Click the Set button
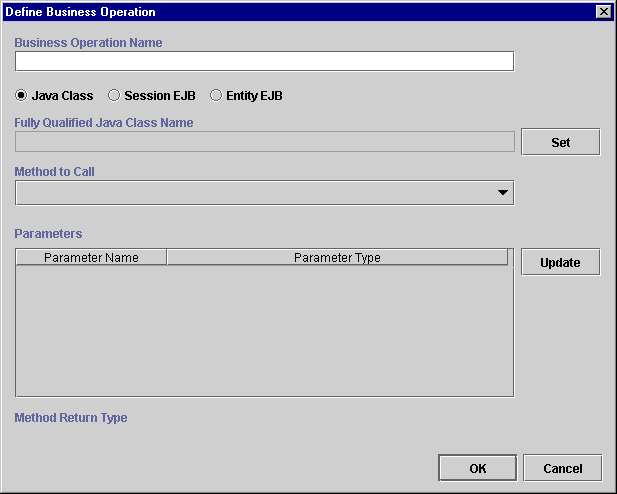 point(561,142)
